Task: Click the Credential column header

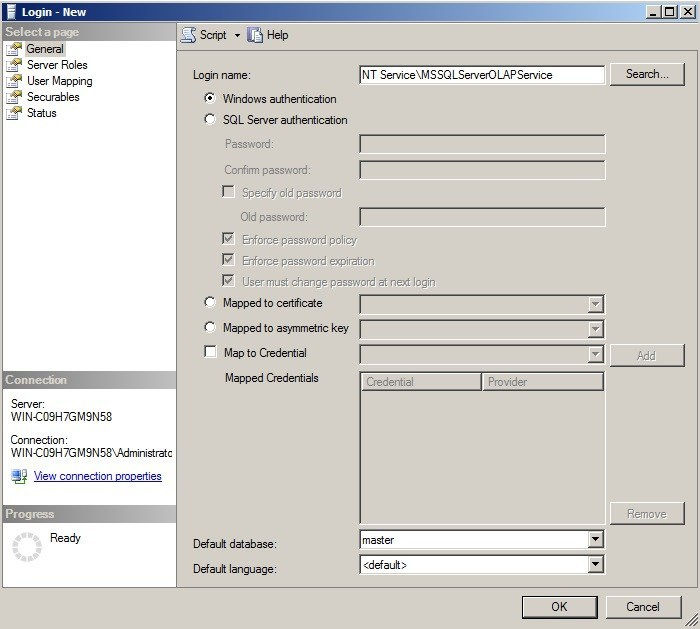Action: pyautogui.click(x=421, y=382)
